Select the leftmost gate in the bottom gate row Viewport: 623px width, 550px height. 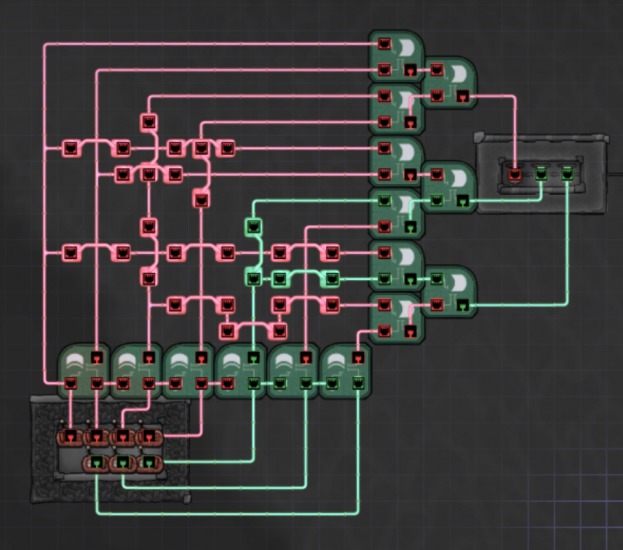pos(84,371)
